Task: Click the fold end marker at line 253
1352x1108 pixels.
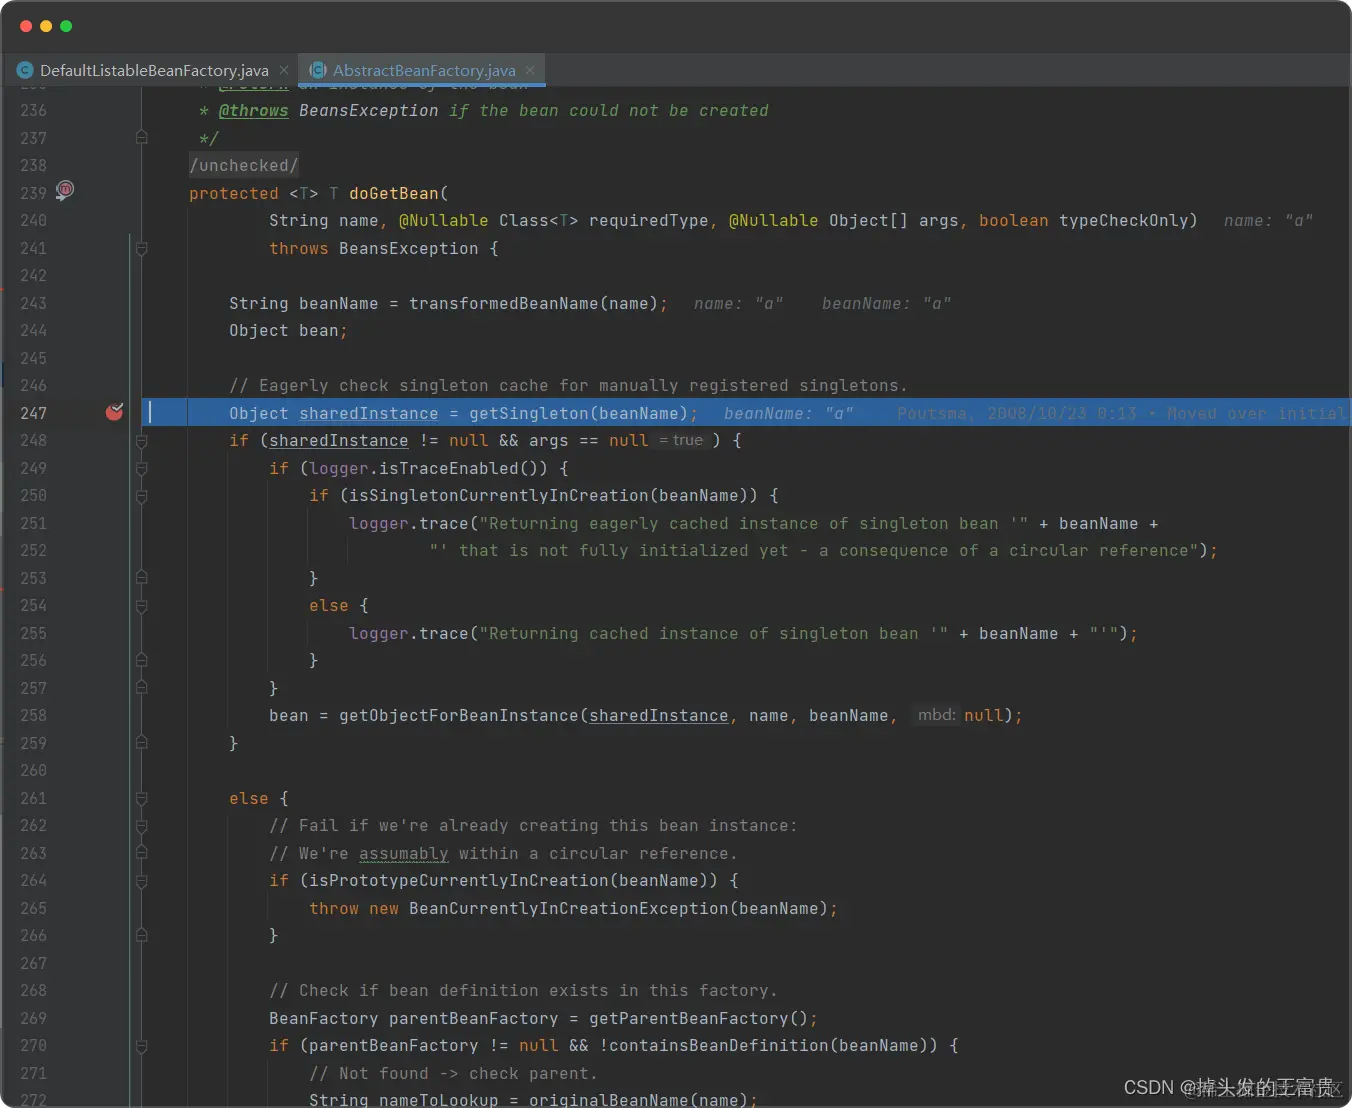Action: [142, 577]
